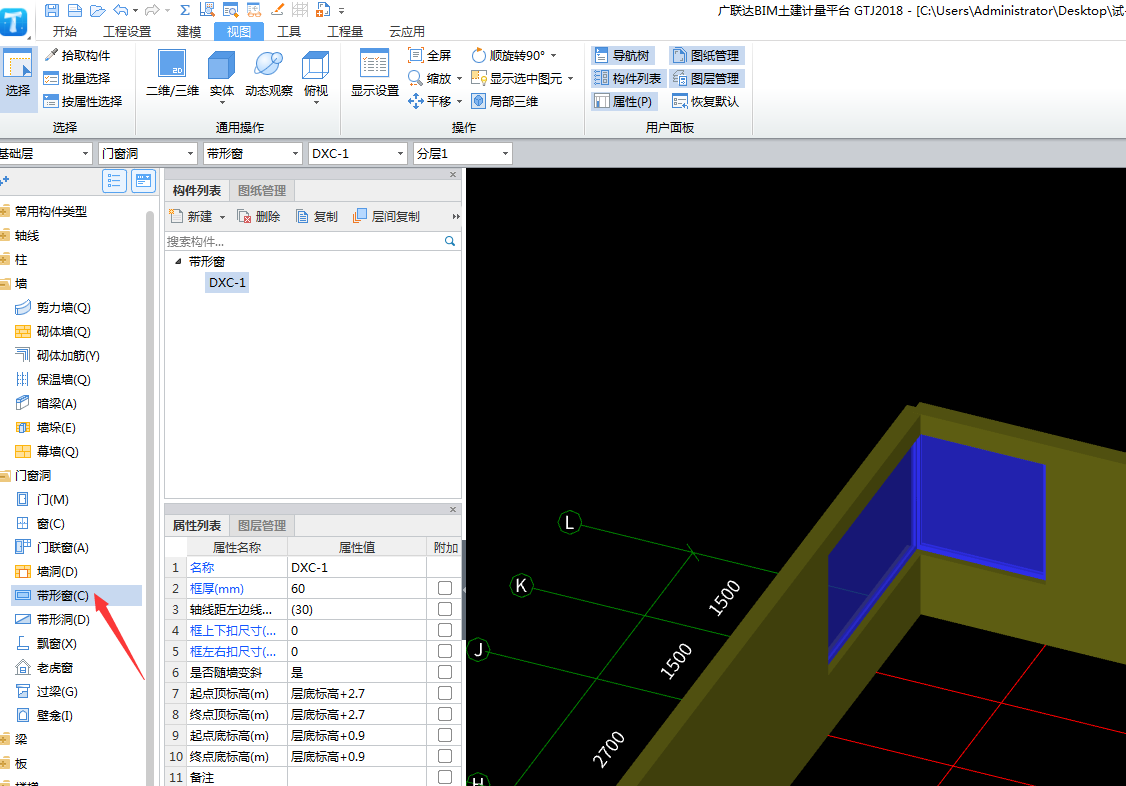Click 平移 pan tool
The image size is (1126, 786).
[430, 101]
